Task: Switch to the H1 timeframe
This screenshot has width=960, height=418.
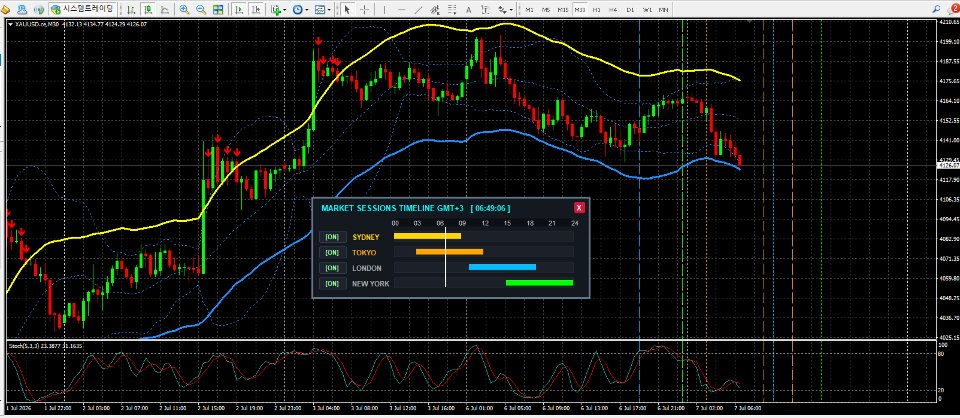Action: pyautogui.click(x=596, y=10)
